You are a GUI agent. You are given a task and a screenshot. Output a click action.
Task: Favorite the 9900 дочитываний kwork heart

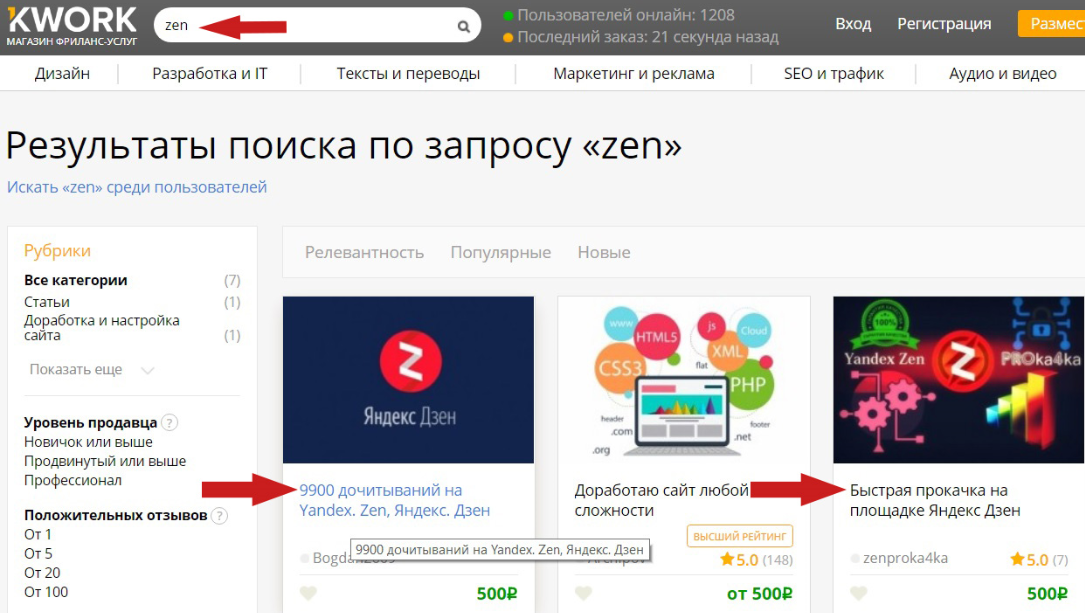(308, 593)
